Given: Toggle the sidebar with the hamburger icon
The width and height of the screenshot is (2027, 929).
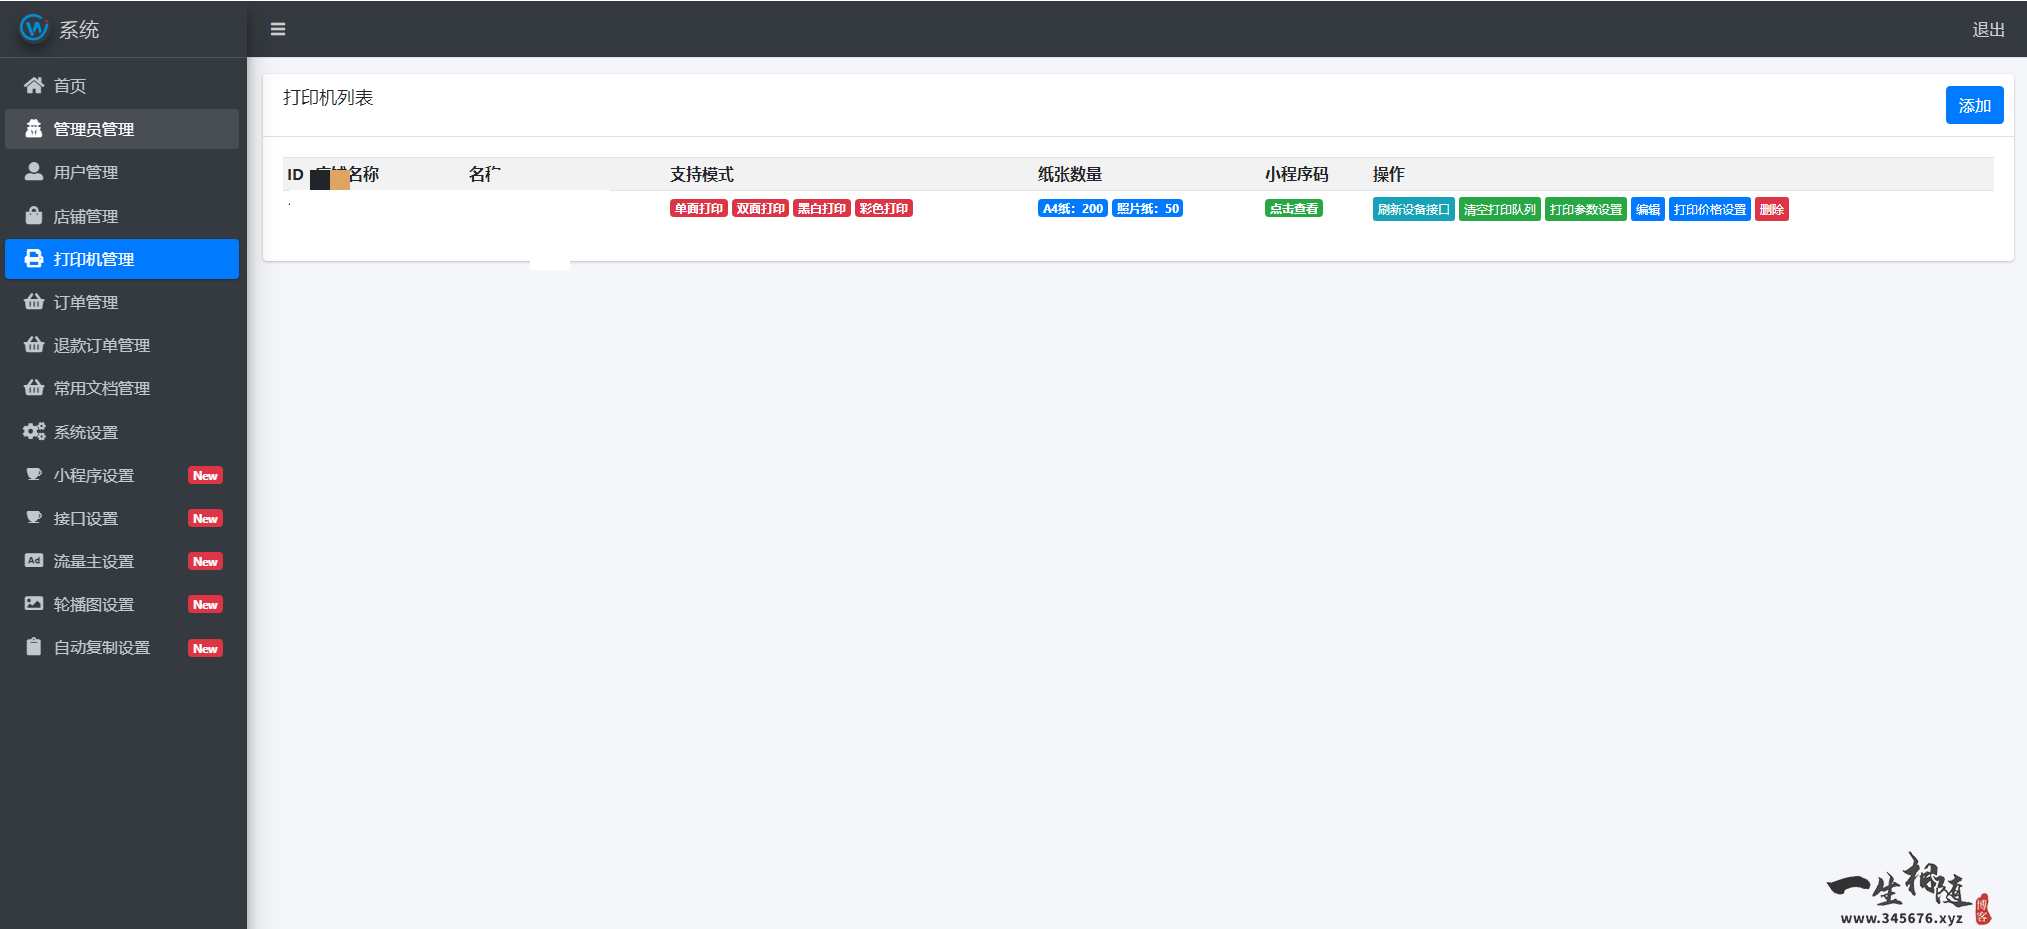Looking at the screenshot, I should tap(278, 29).
